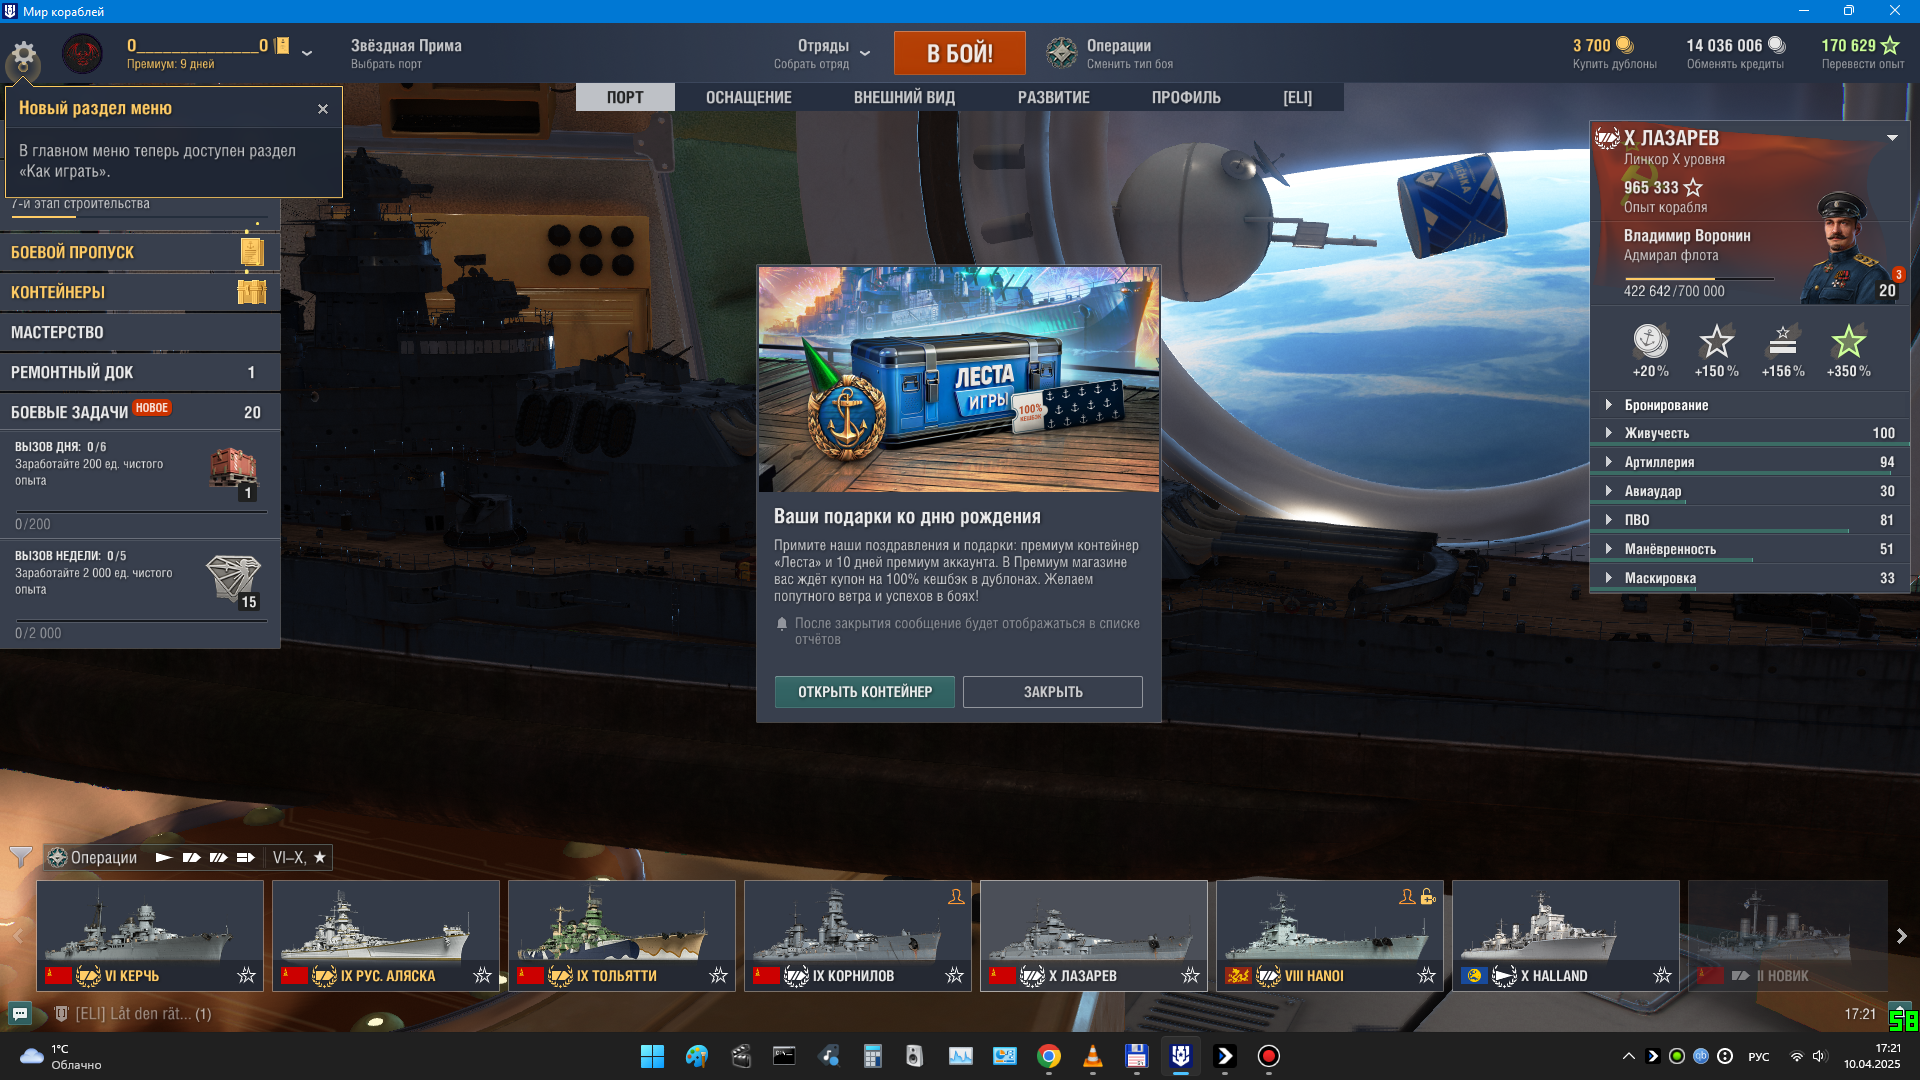The image size is (1920, 1080).
Task: Toggle primary star on X HALLAND card
Action: coord(1662,975)
